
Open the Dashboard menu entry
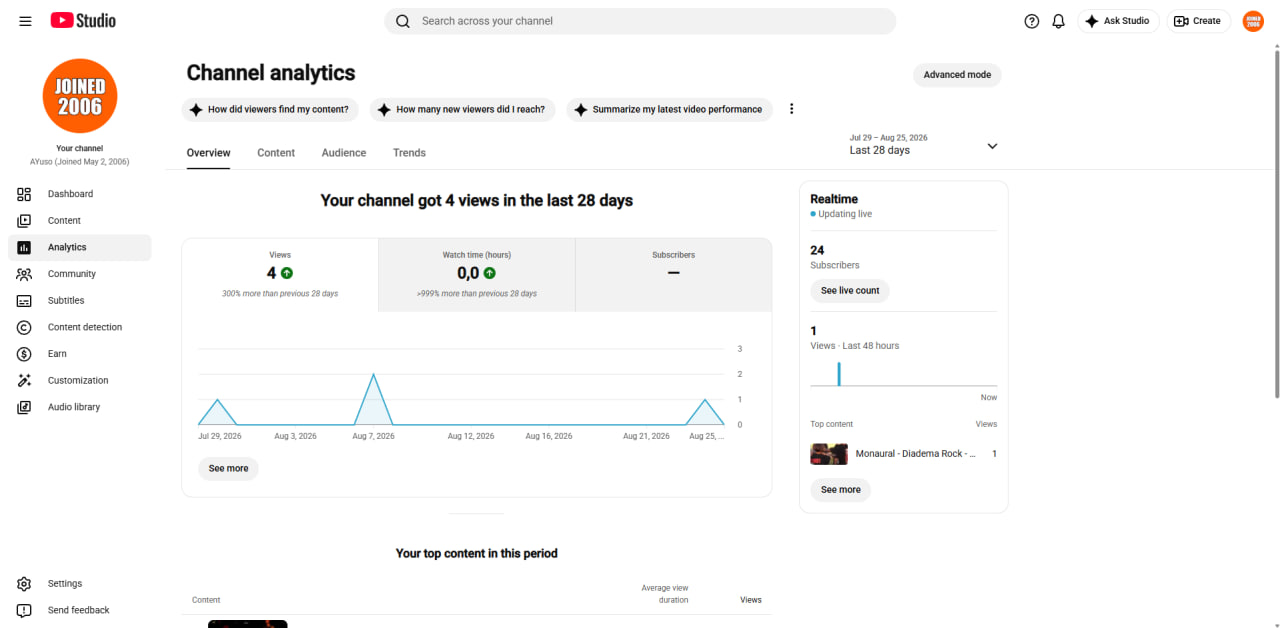pyautogui.click(x=80, y=194)
